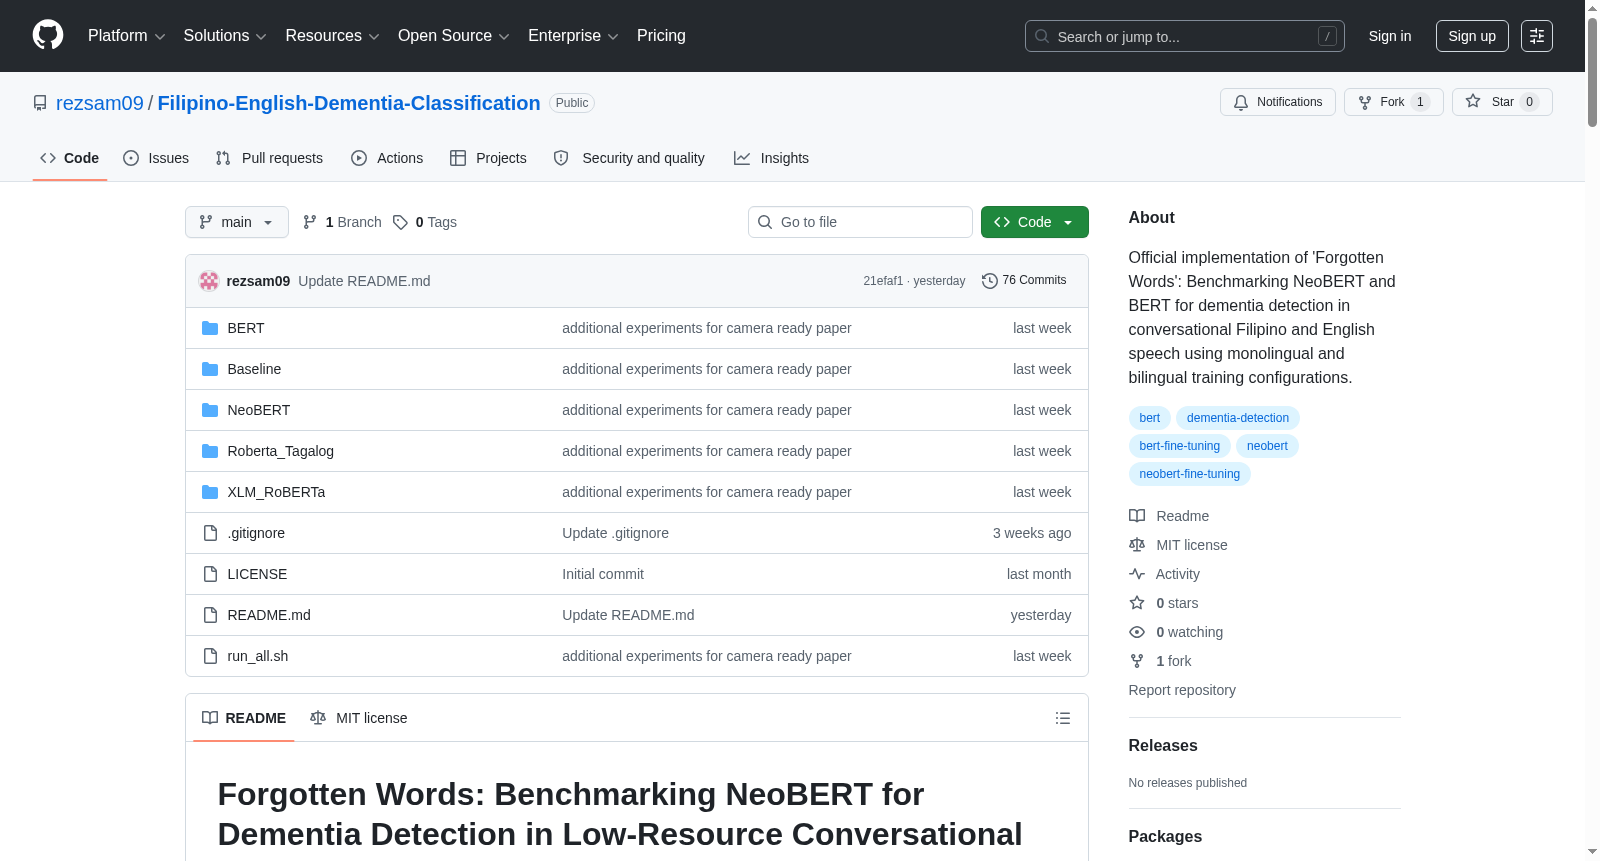Open the global navigation menu icon in the header
This screenshot has width=1600, height=861.
pos(1537,36)
